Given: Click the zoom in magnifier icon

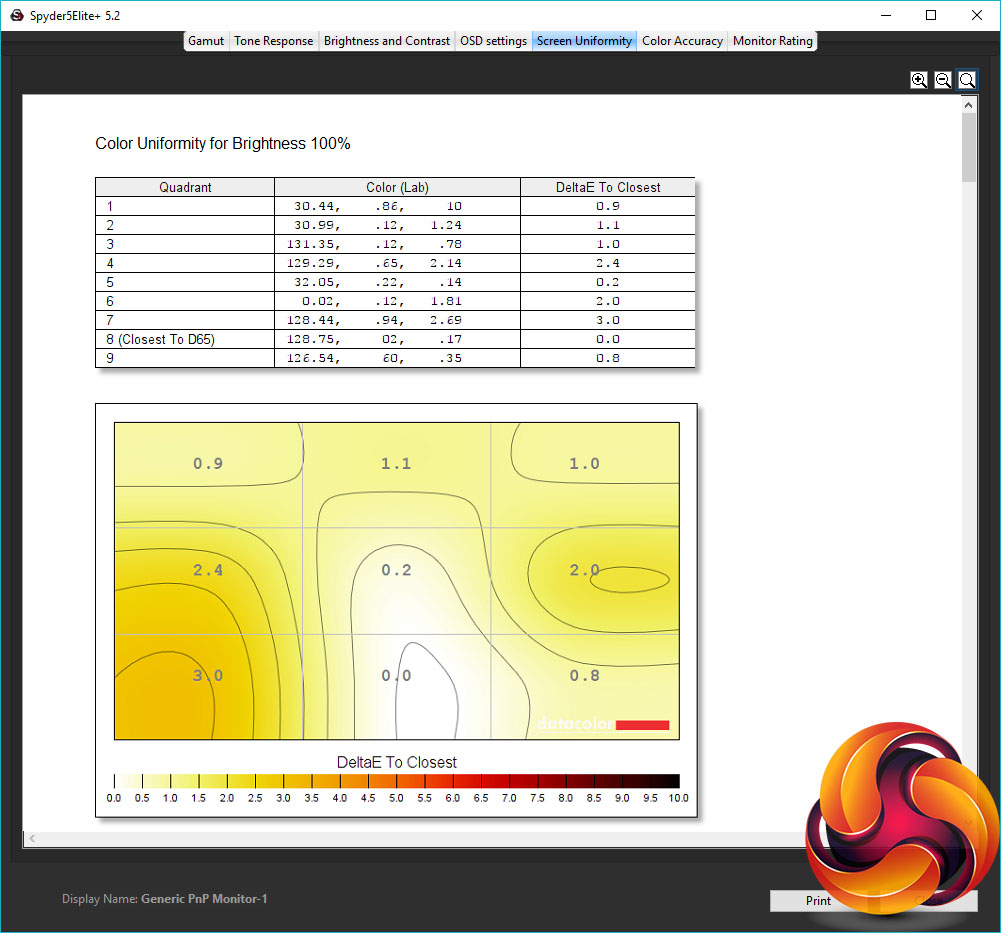Looking at the screenshot, I should (919, 80).
